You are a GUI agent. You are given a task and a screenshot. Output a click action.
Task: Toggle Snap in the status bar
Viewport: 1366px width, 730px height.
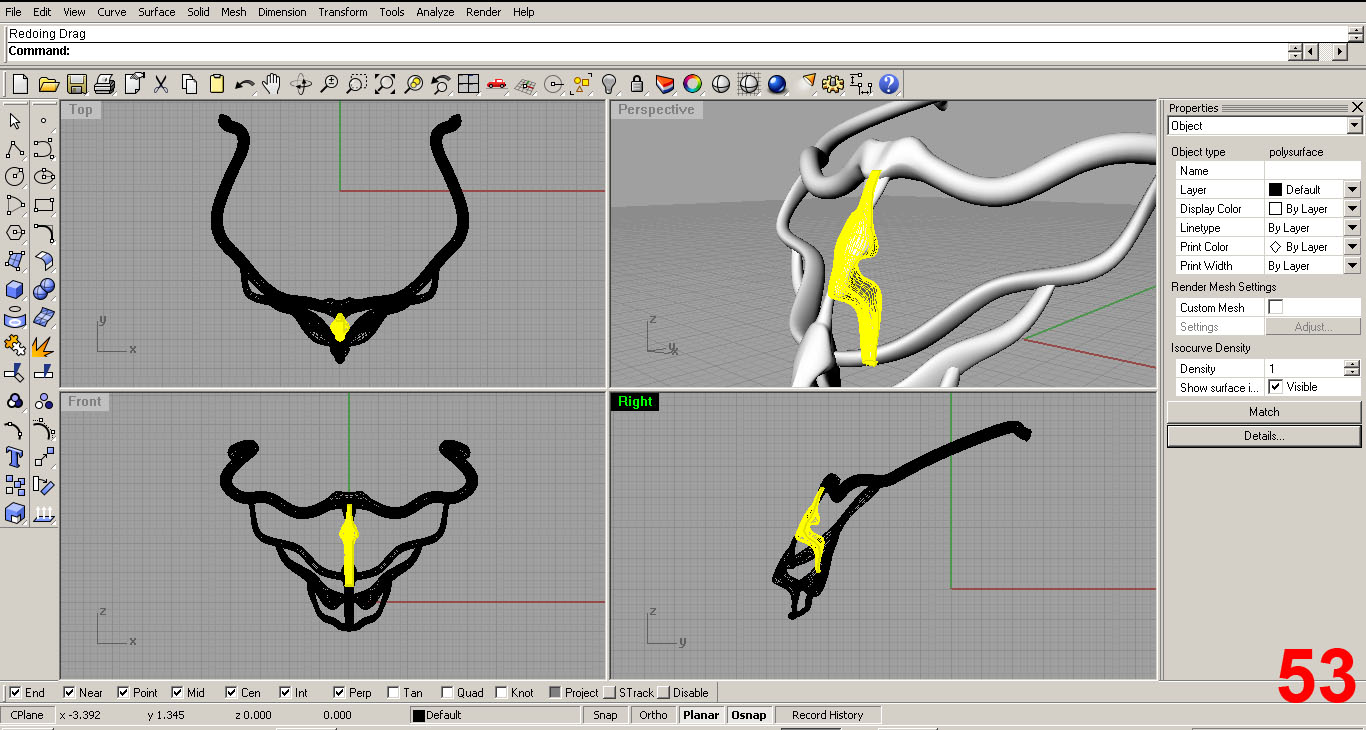coord(605,715)
